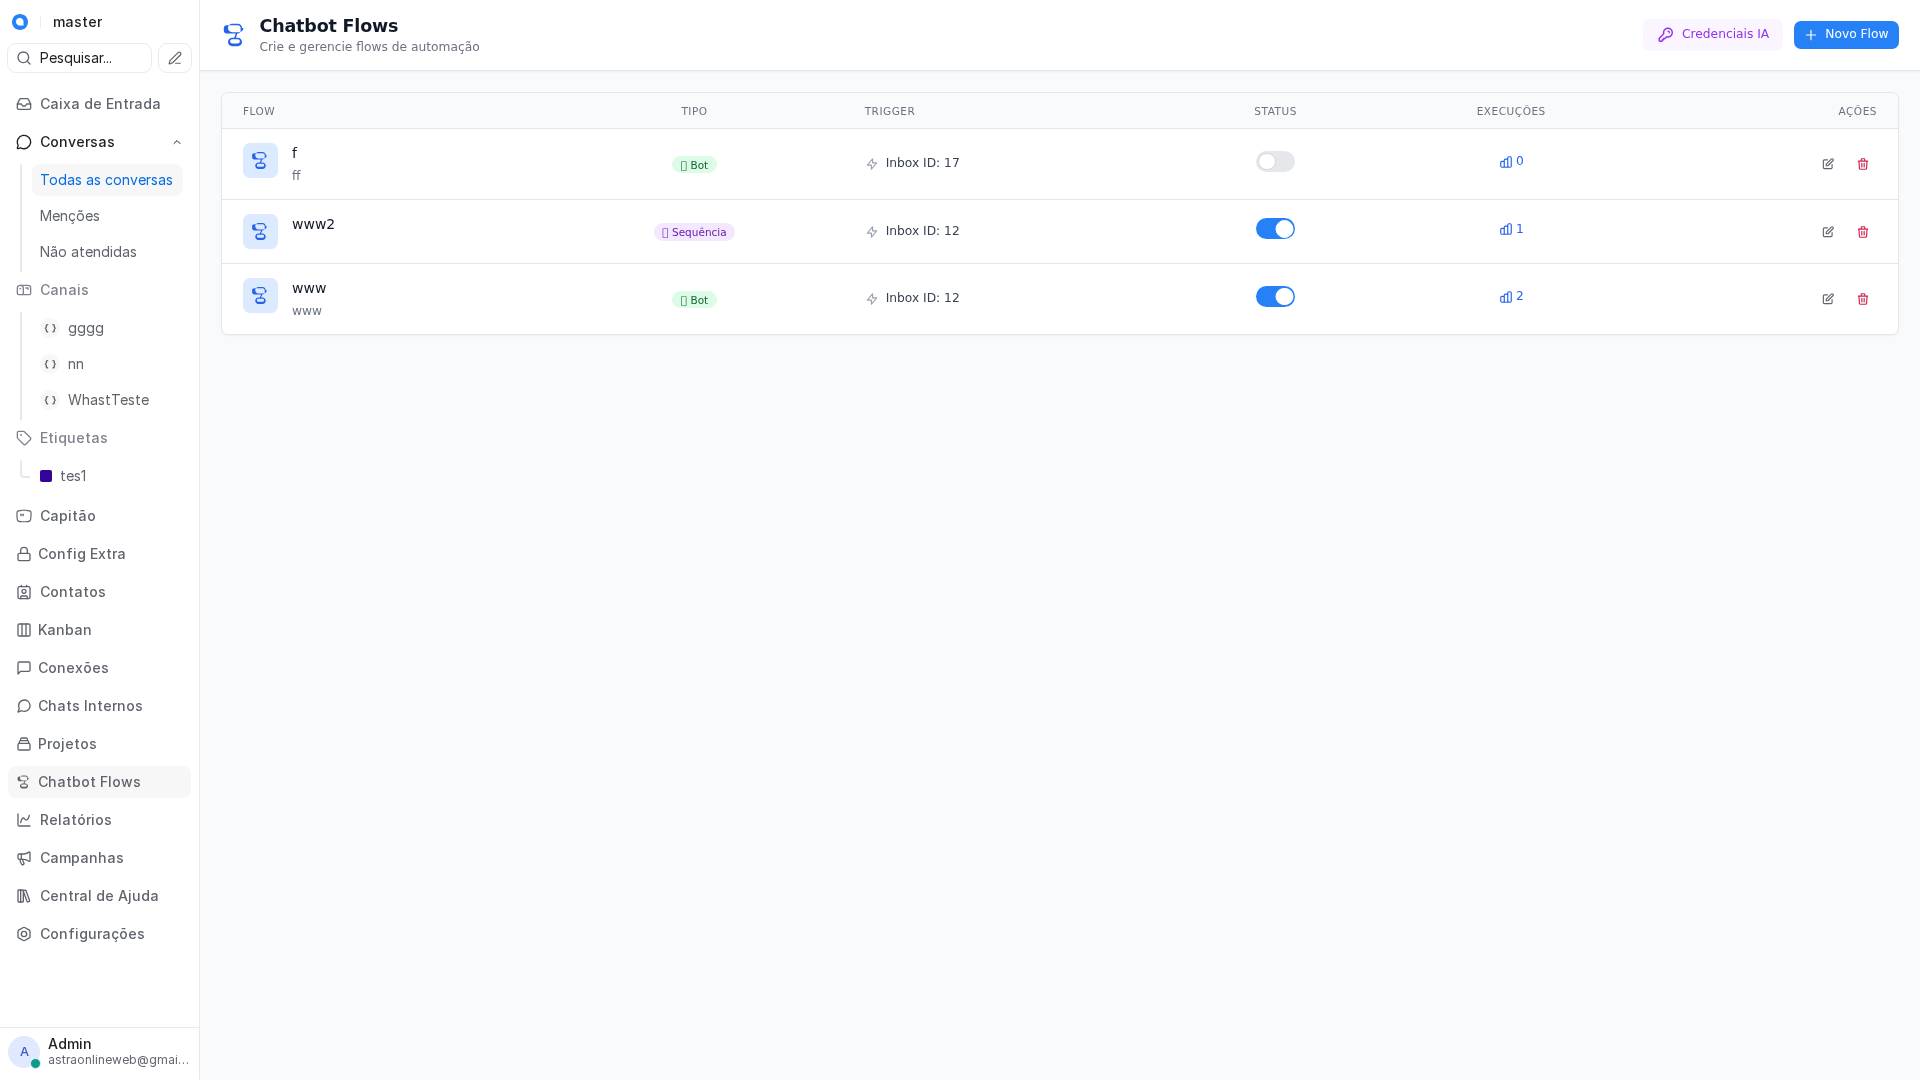
Task: Select the tes1 label color swatch
Action: pos(44,476)
